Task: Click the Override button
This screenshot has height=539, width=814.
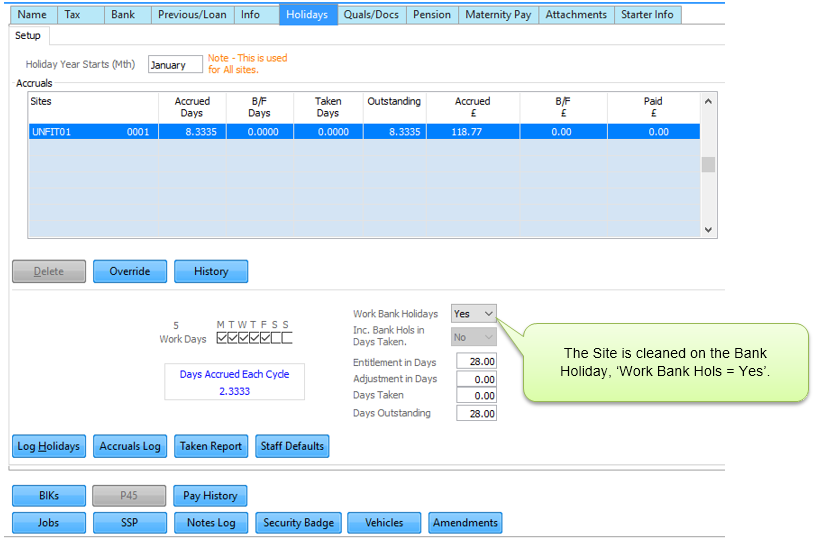Action: [x=130, y=272]
